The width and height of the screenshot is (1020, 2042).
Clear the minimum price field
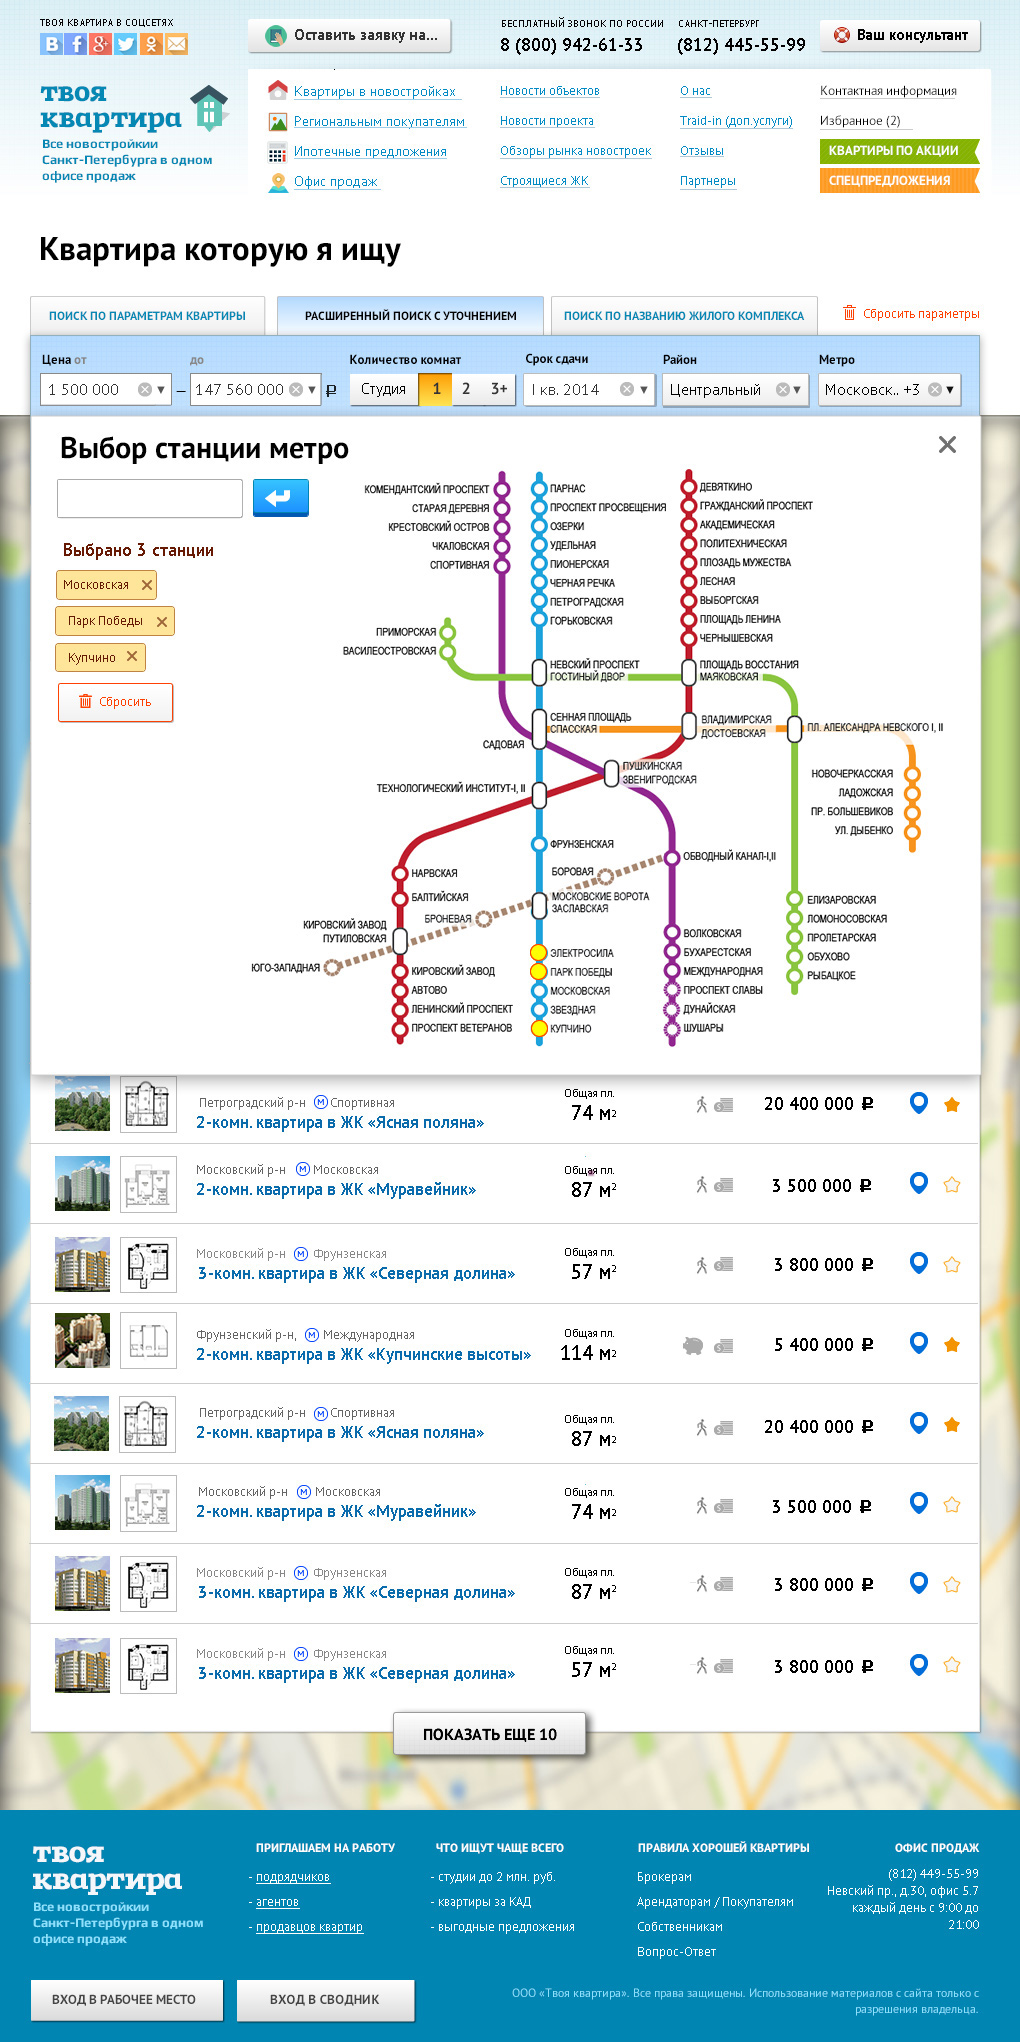click(x=145, y=389)
